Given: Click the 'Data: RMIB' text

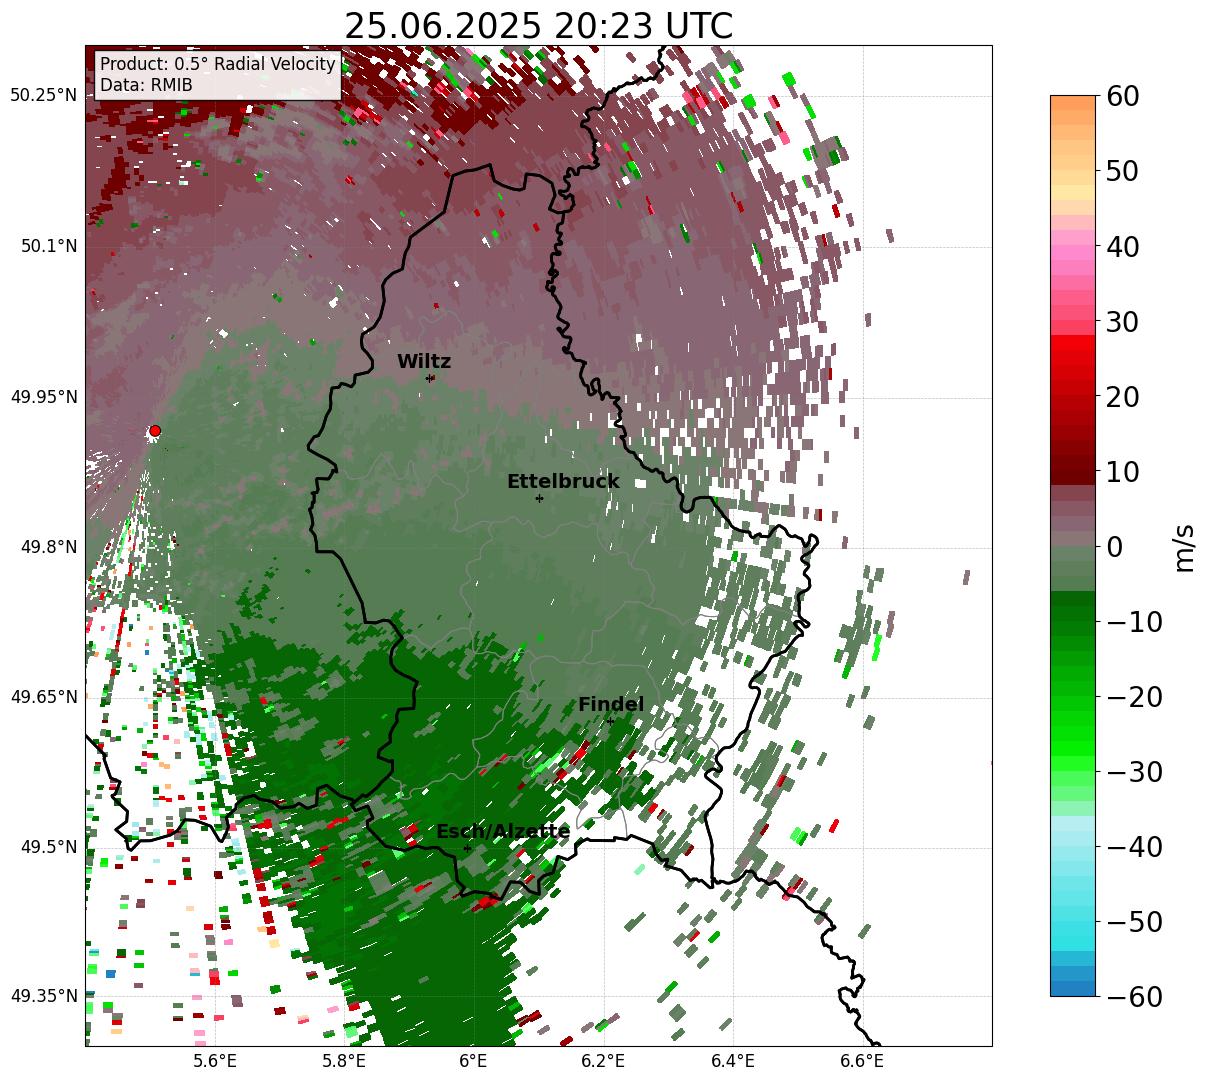Looking at the screenshot, I should 146,86.
